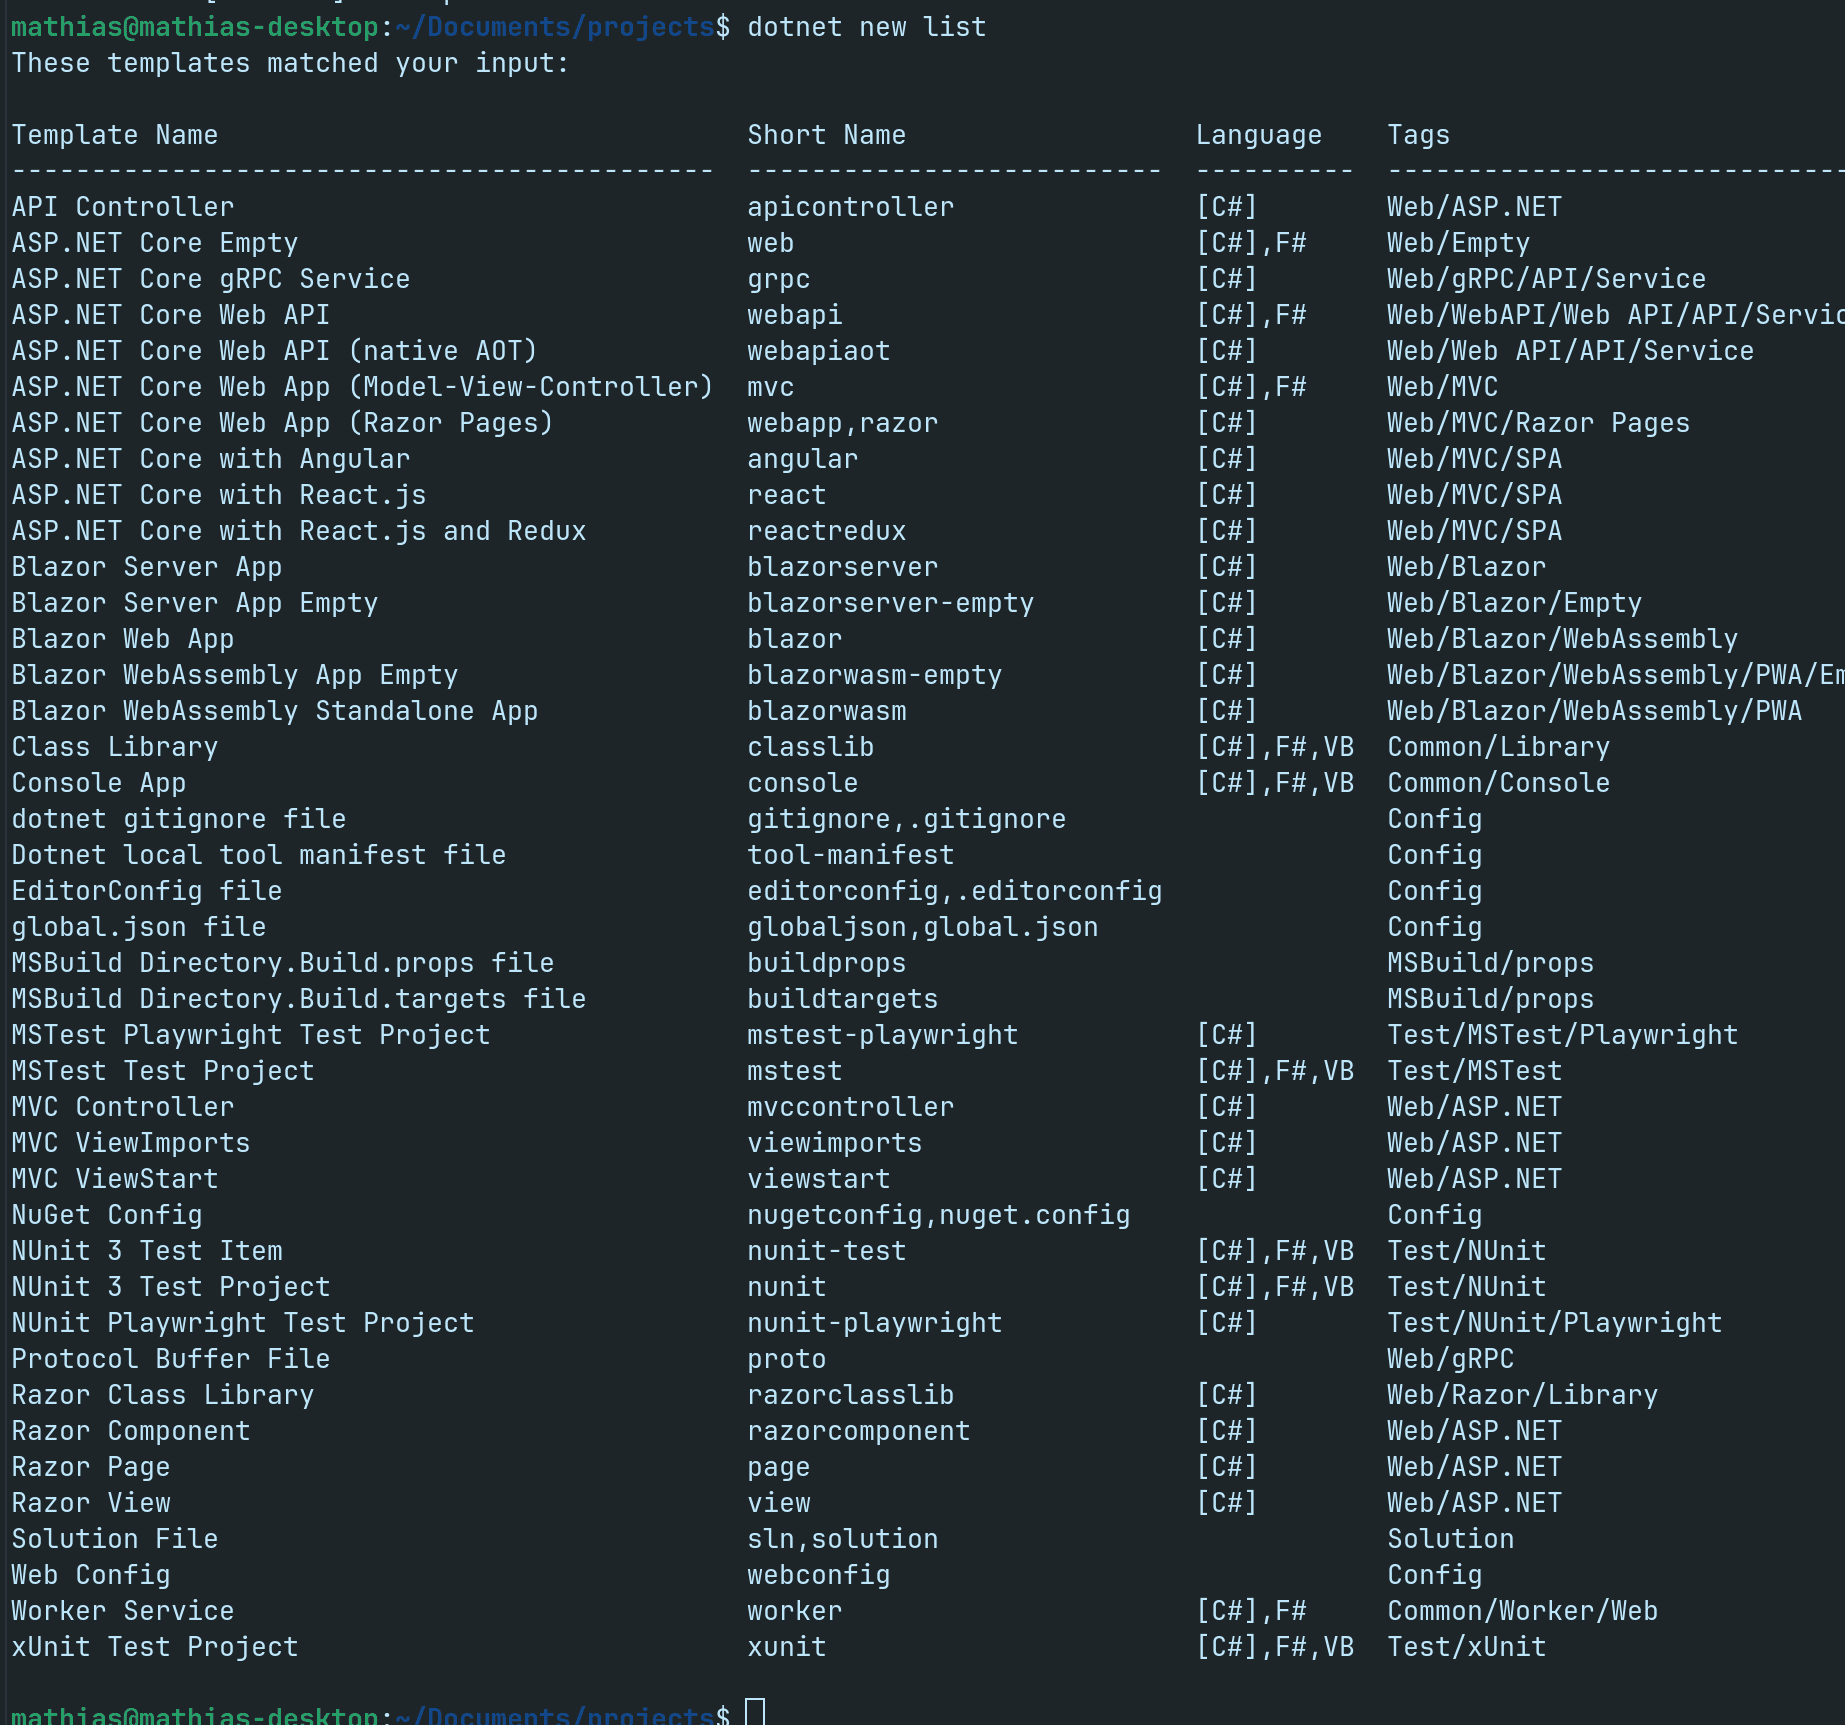
Task: Select the Web/MVC/SPA tag for angular
Action: [x=1473, y=458]
